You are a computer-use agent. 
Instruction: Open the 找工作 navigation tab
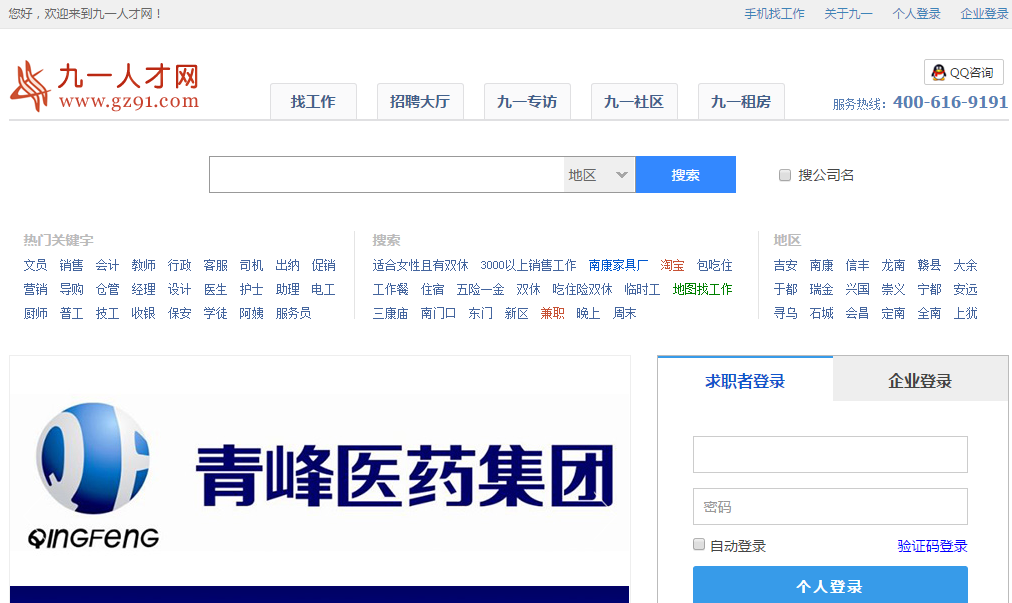coord(313,101)
